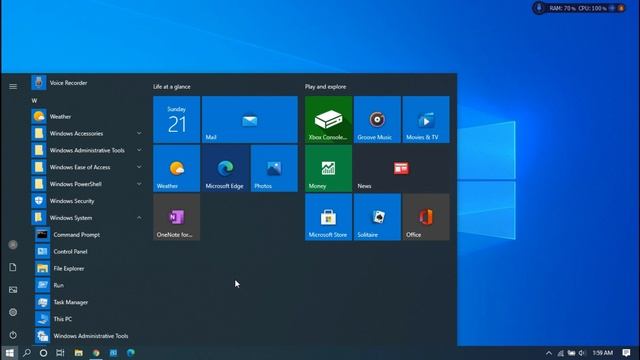Open Command Prompt

pos(87,235)
